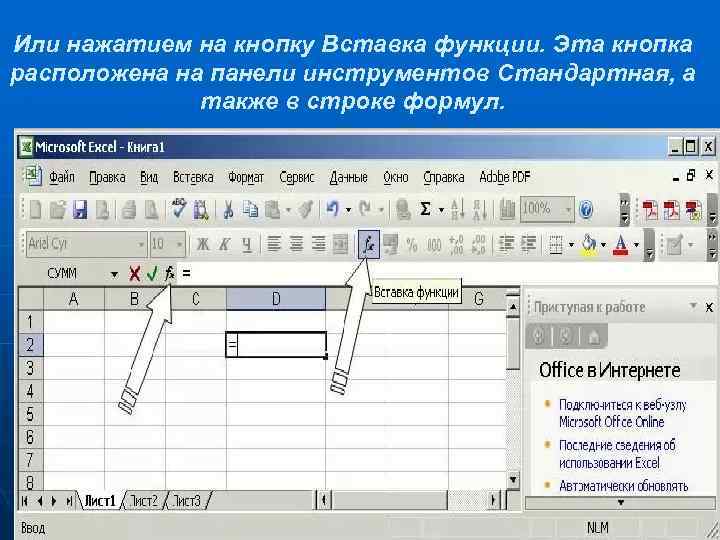
Task: Open the Сервис menu
Action: point(297,177)
